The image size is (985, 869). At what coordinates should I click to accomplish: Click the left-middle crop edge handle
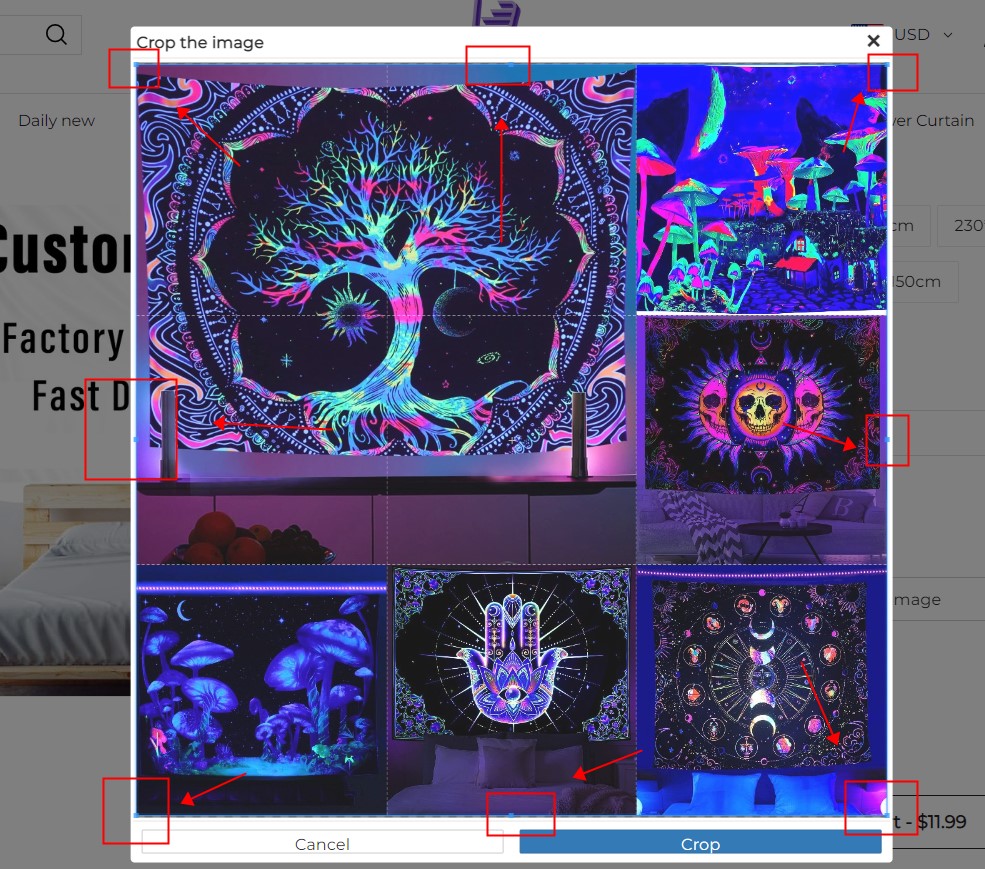tap(136, 440)
